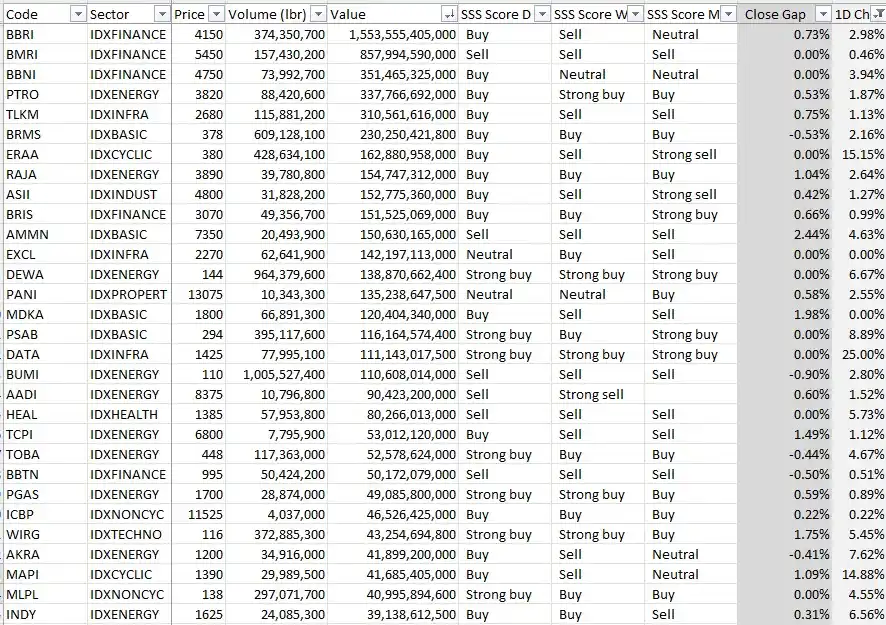
Task: Click the value cell 1,553,555,405,000
Action: point(393,34)
